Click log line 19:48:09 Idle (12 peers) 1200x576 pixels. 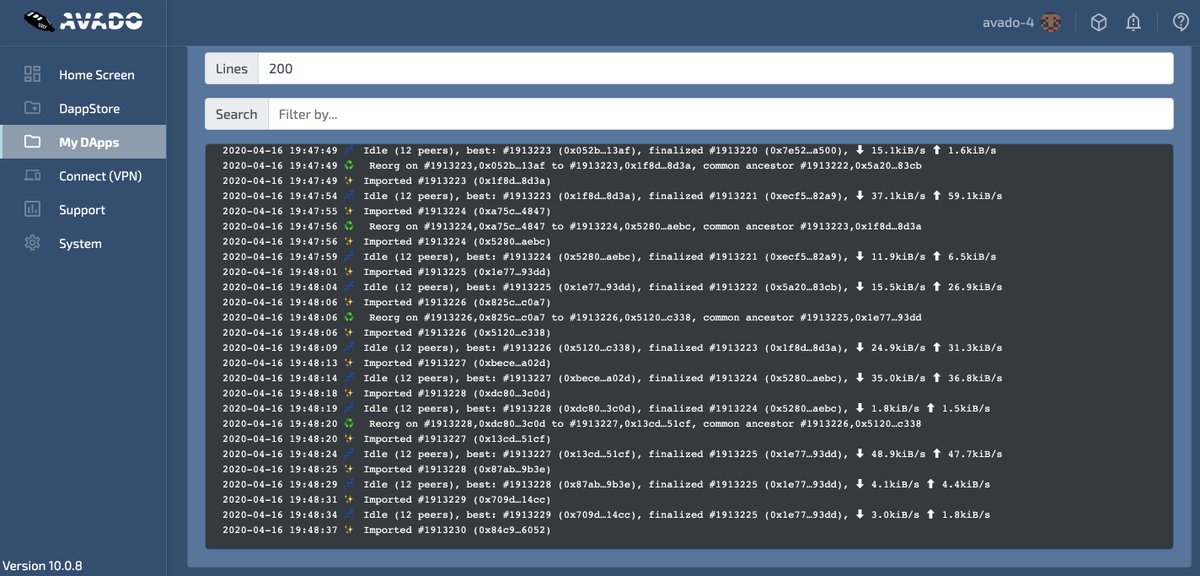click(612, 348)
